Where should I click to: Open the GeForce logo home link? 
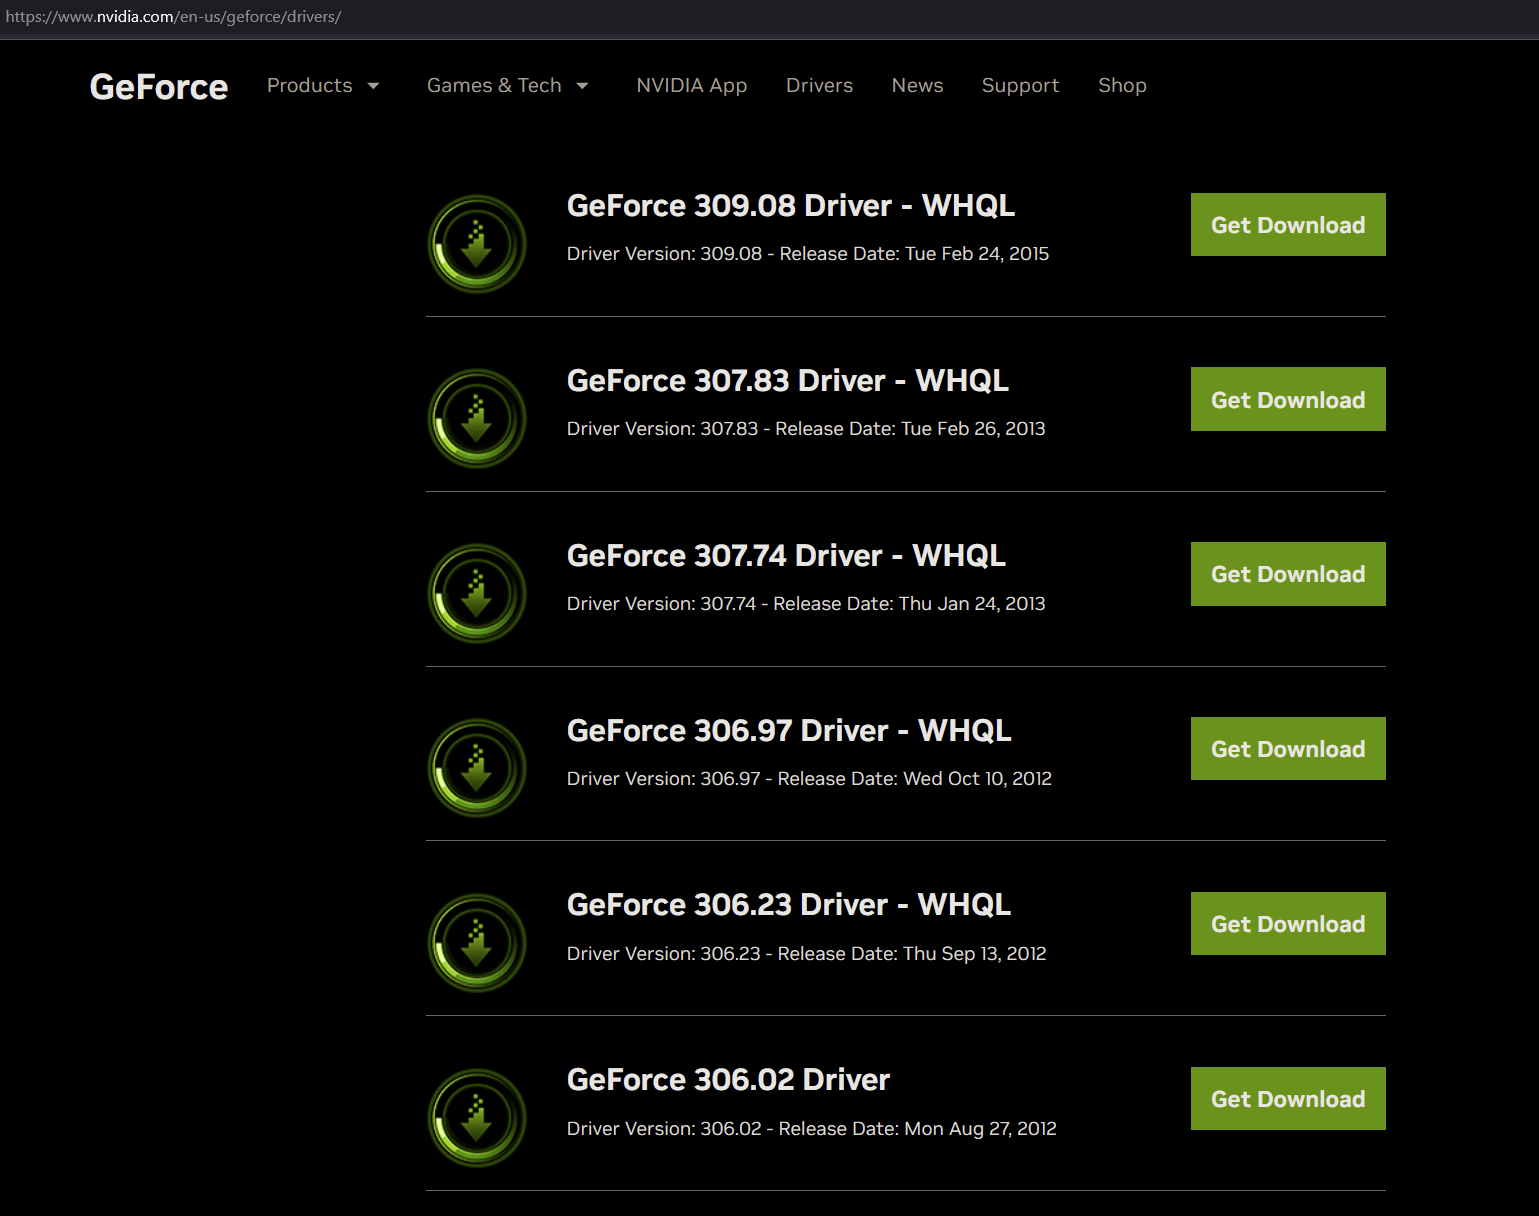[159, 87]
